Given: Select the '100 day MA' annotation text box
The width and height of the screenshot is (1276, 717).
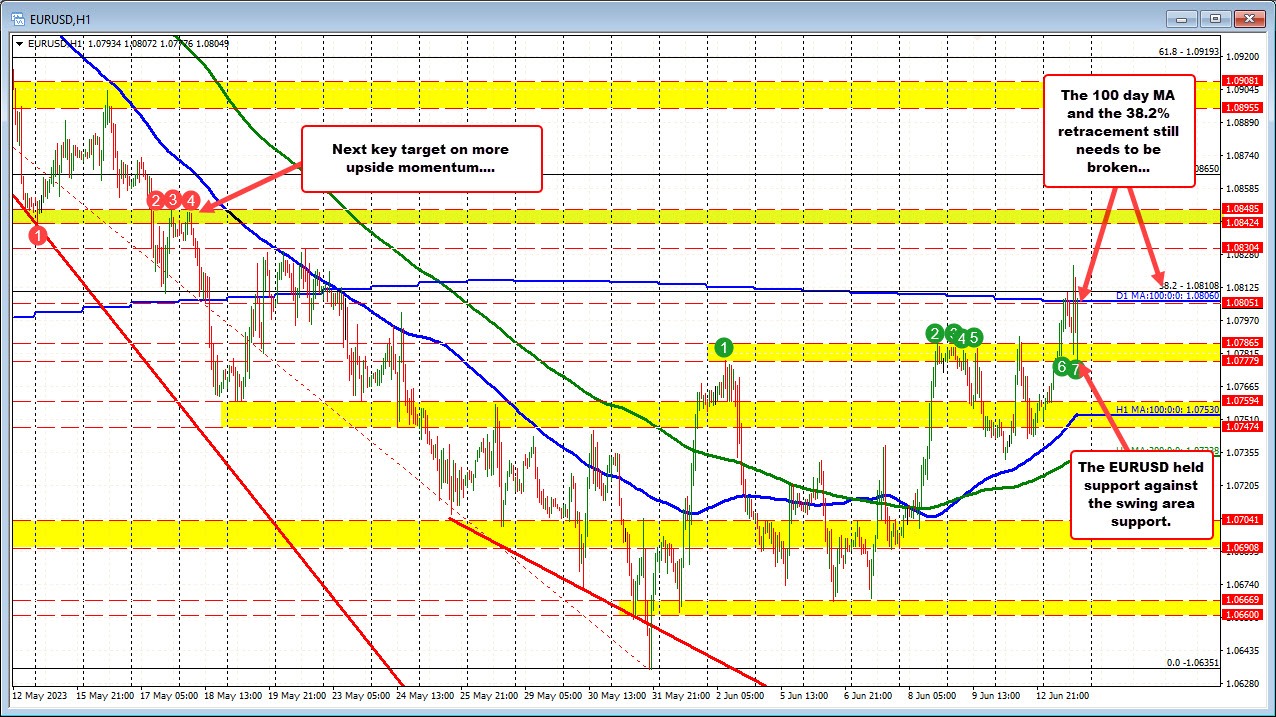Looking at the screenshot, I should point(1119,130).
